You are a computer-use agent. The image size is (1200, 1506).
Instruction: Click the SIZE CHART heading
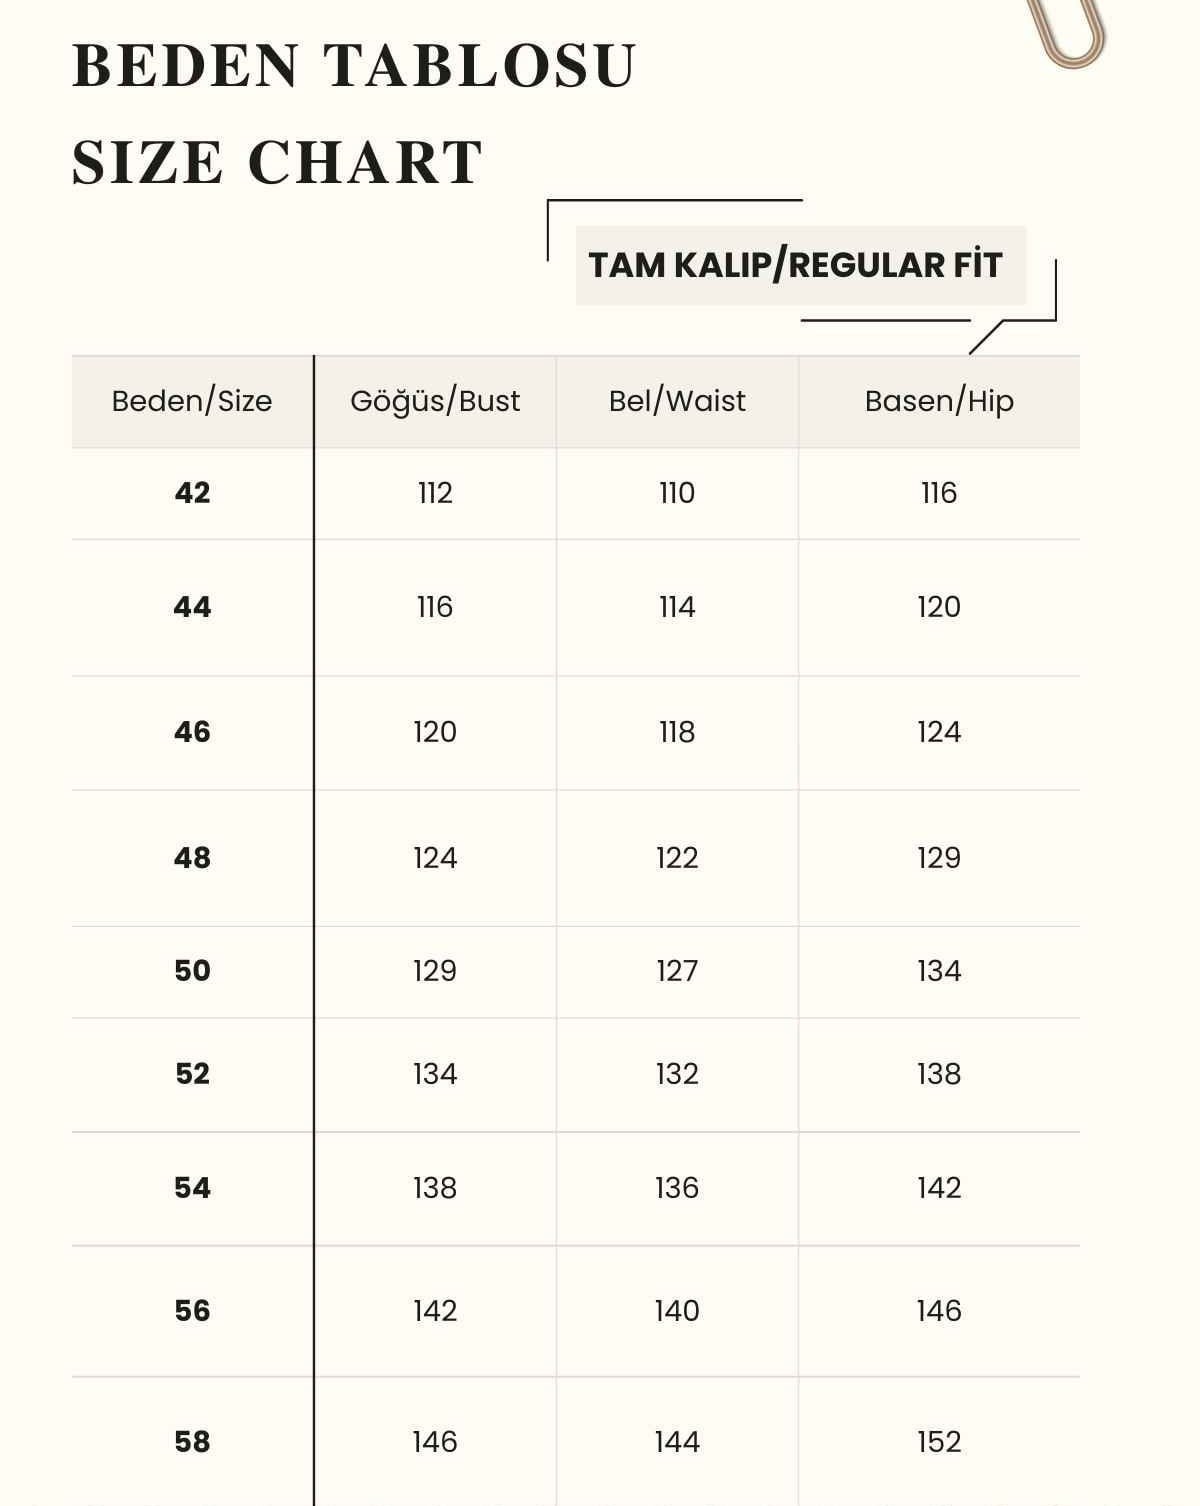tap(277, 162)
